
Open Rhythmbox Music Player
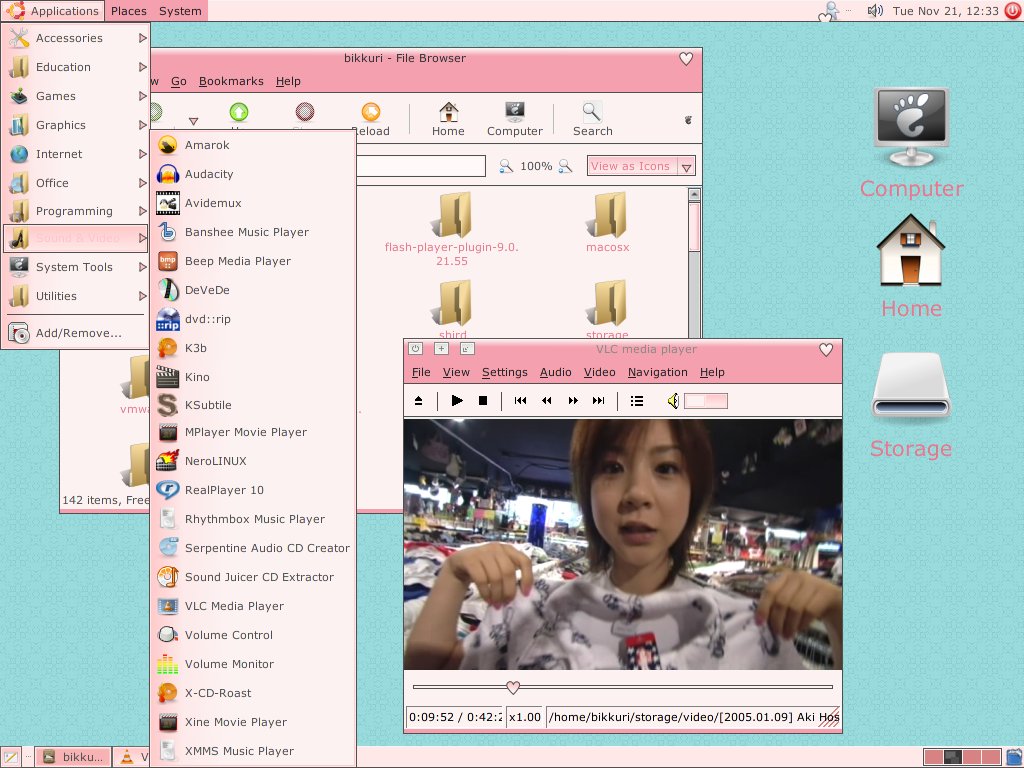point(253,519)
